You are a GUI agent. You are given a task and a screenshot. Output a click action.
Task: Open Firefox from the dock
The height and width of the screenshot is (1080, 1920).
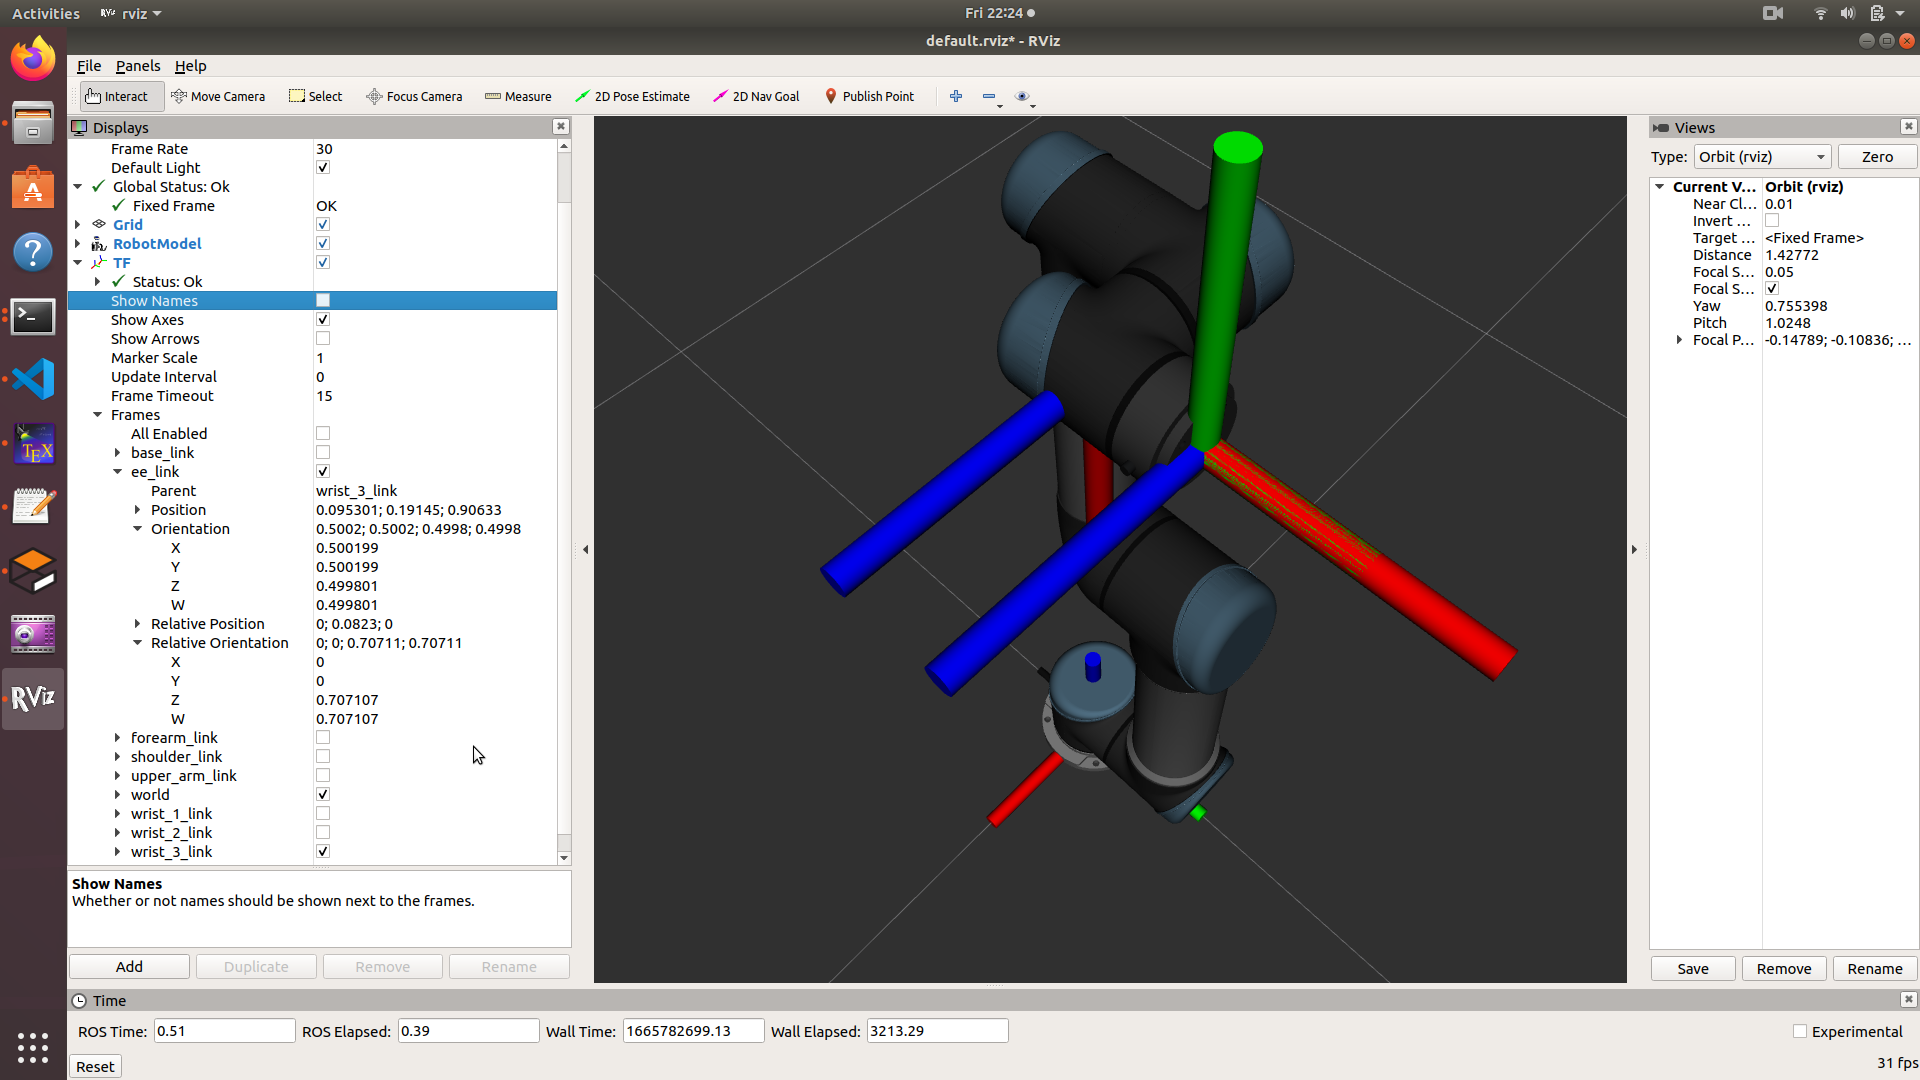point(33,59)
